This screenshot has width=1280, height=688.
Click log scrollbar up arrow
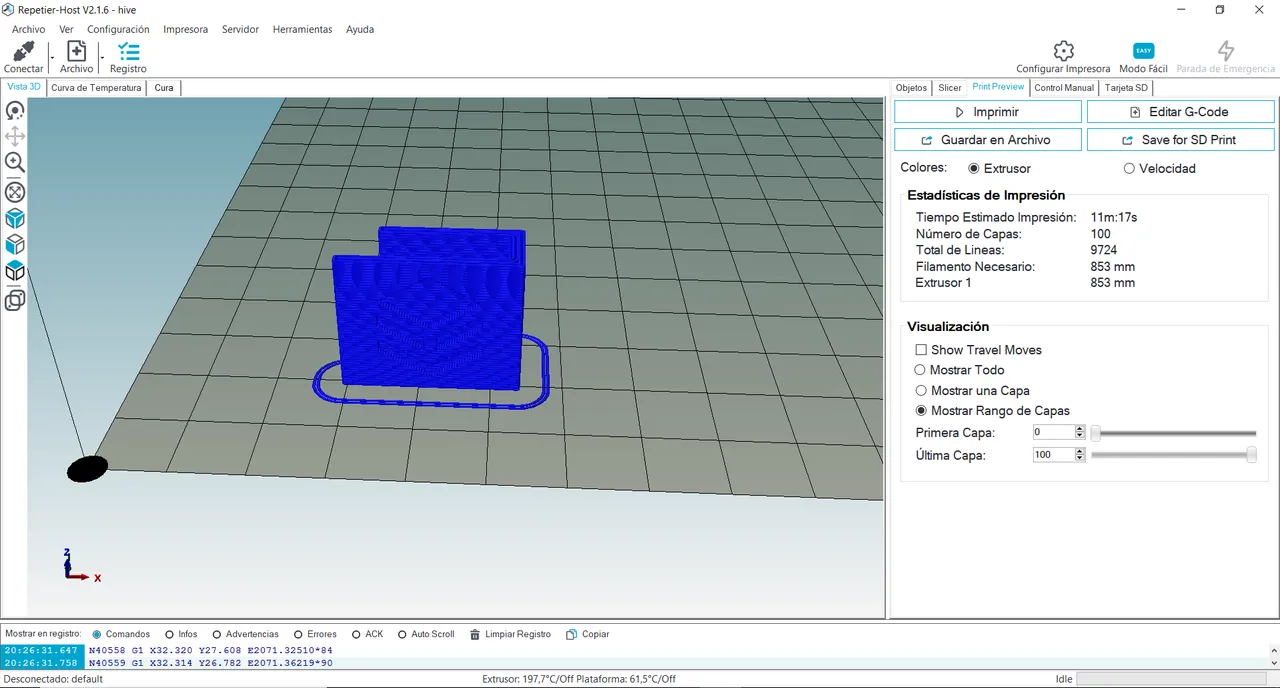point(1273,649)
